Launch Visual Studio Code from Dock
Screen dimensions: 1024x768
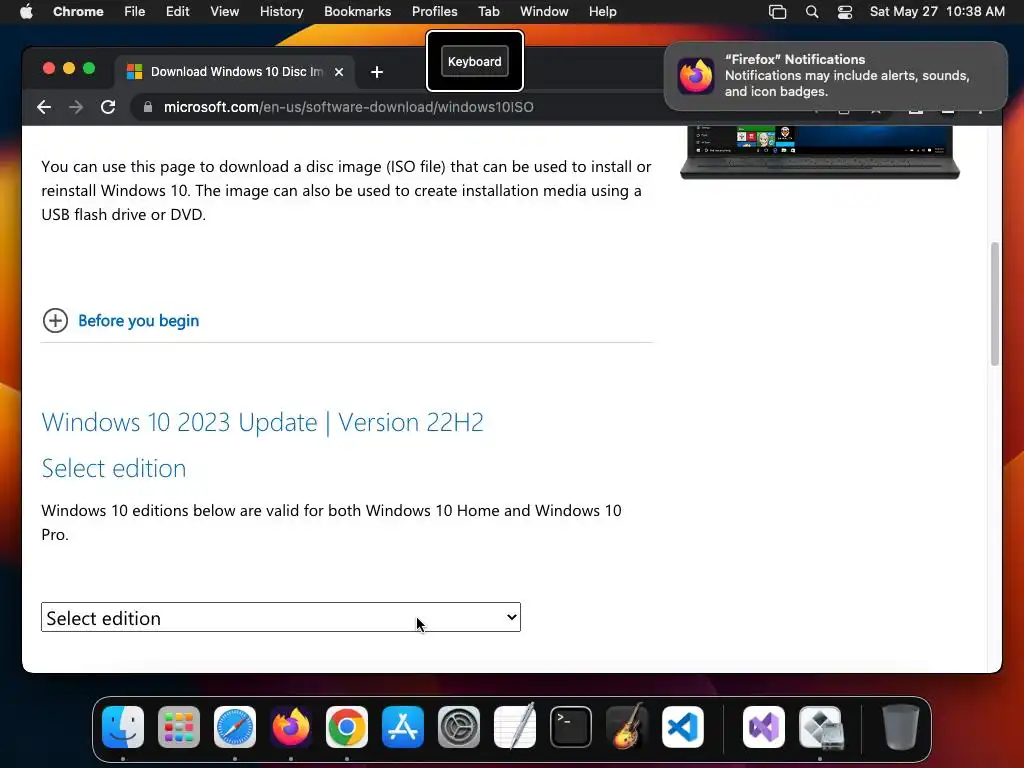[x=682, y=726]
